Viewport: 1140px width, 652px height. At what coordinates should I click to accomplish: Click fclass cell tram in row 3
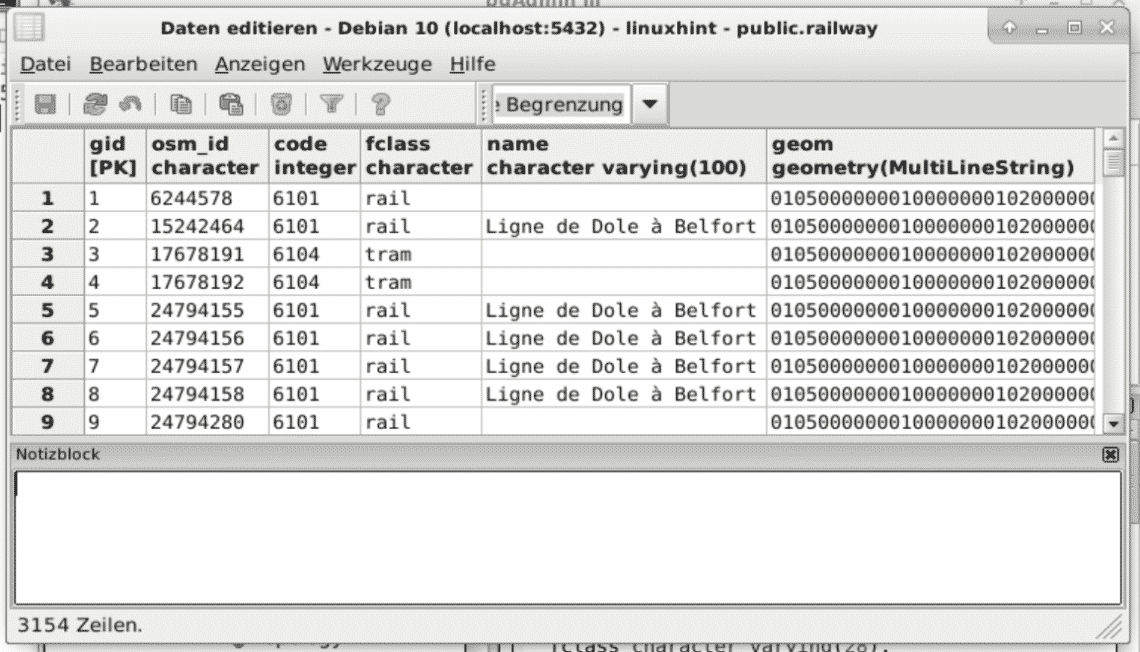pyautogui.click(x=420, y=254)
